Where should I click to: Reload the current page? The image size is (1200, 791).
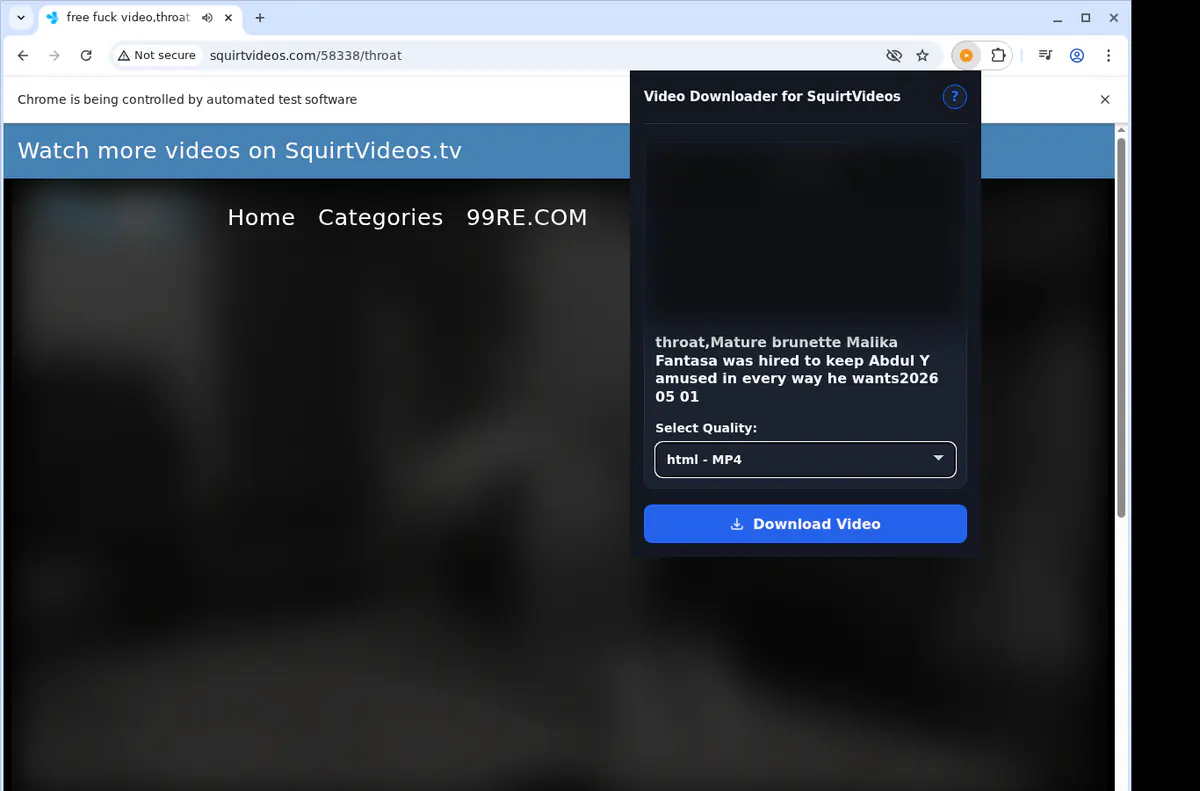pos(86,56)
